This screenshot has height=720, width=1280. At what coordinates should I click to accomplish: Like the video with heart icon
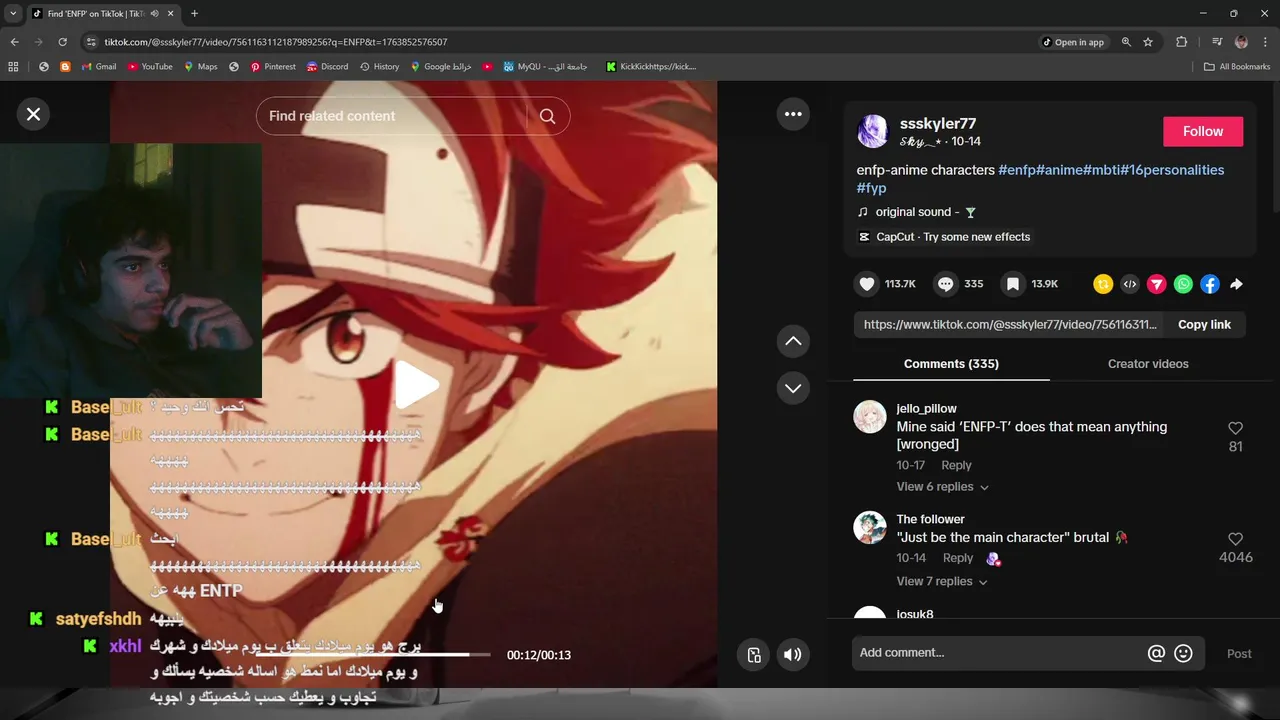point(867,284)
